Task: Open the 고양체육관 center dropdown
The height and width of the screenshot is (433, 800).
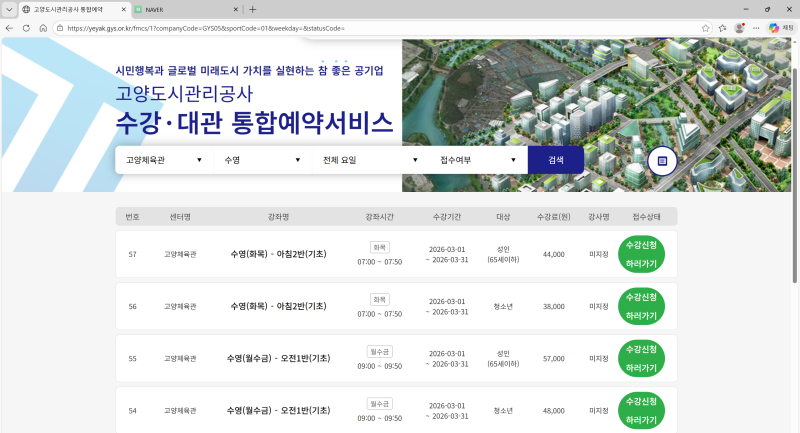Action: coord(164,160)
